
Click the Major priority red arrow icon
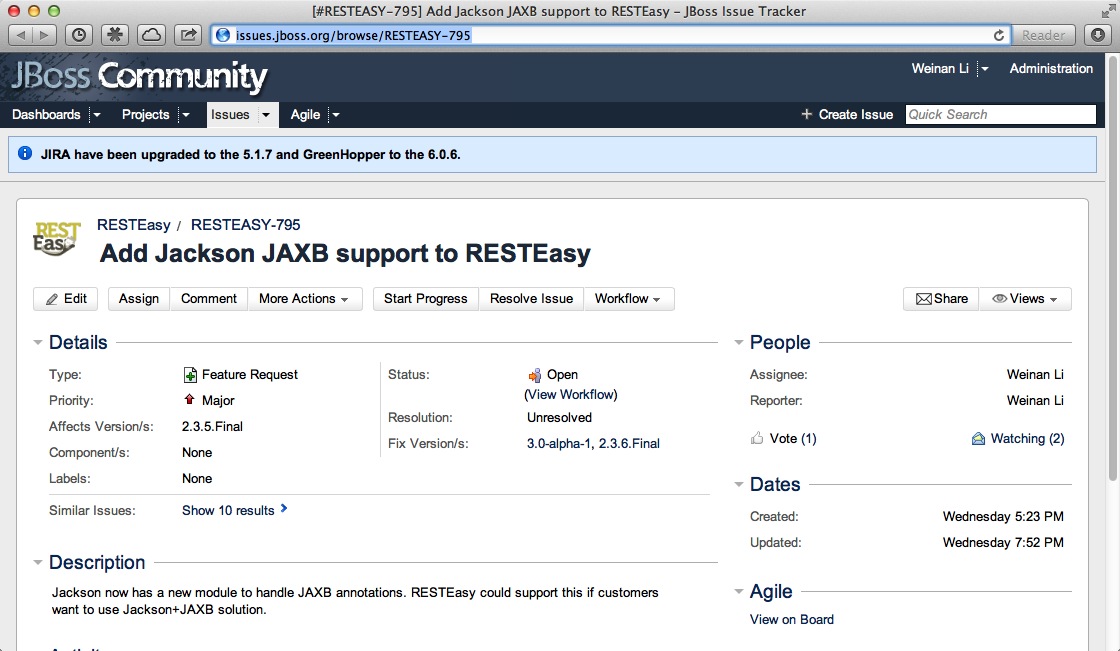pyautogui.click(x=189, y=399)
